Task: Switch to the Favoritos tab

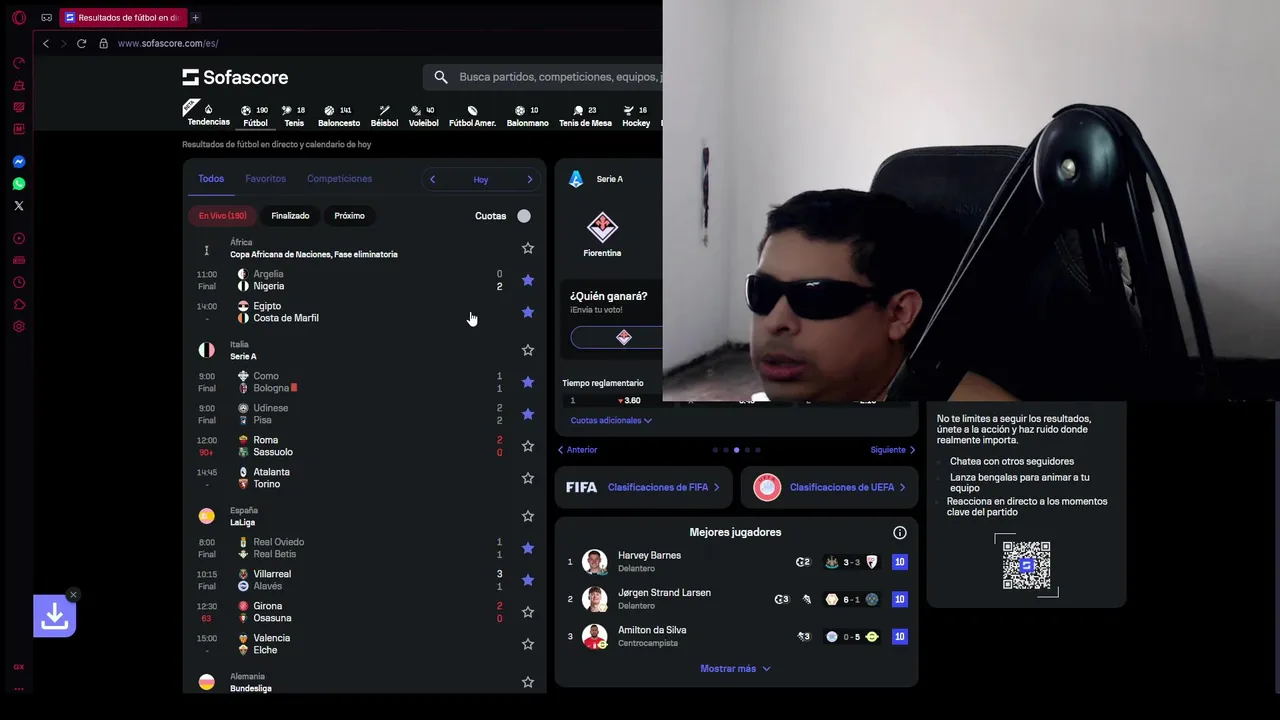Action: click(265, 179)
